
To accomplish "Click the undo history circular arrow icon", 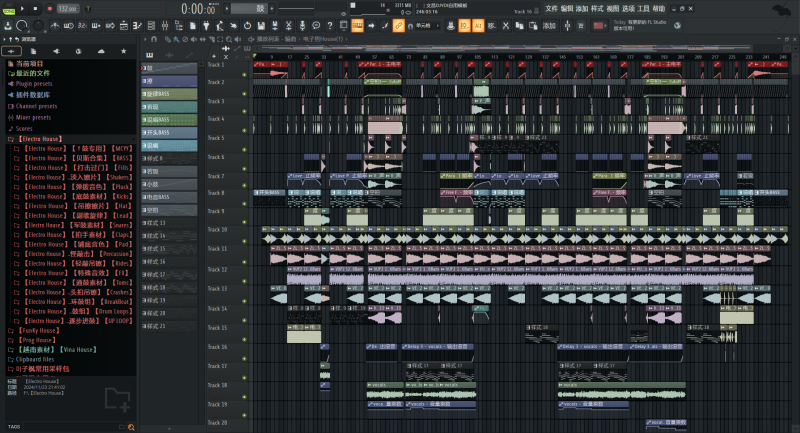I will click(247, 26).
